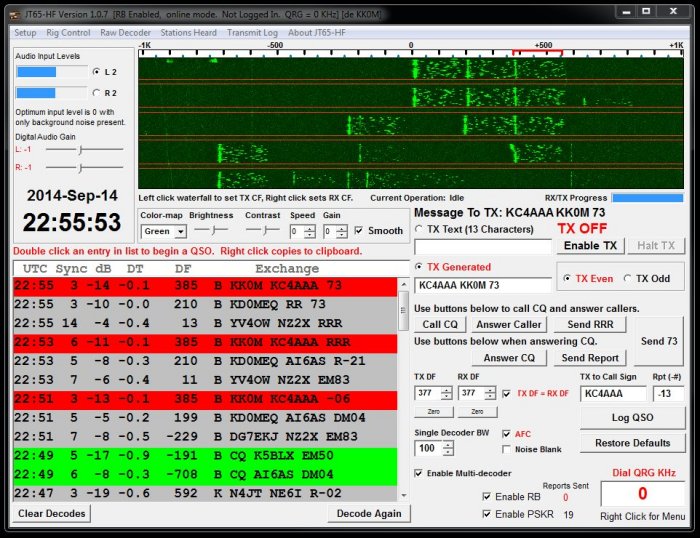Screen dimensions: 700x538
Task: Open the Transmit Log menu
Action: click(x=252, y=33)
